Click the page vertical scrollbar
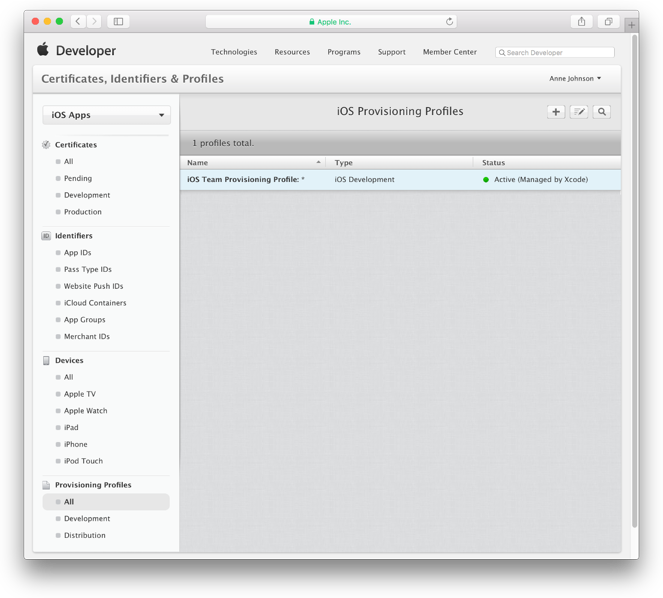This screenshot has width=663, height=598. point(634,281)
